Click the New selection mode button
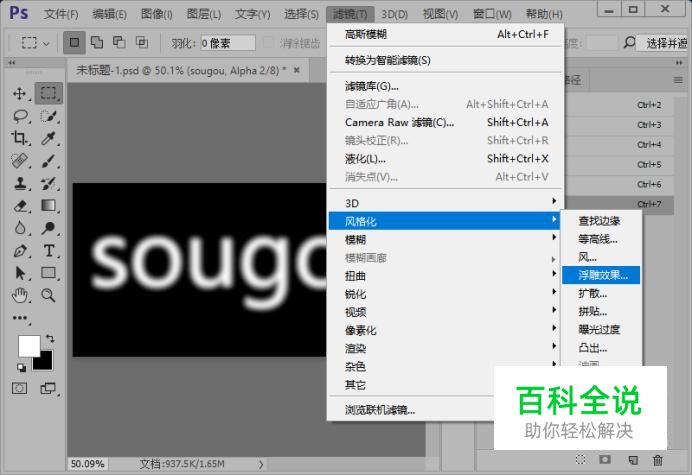The height and width of the screenshot is (475, 692). tap(74, 43)
